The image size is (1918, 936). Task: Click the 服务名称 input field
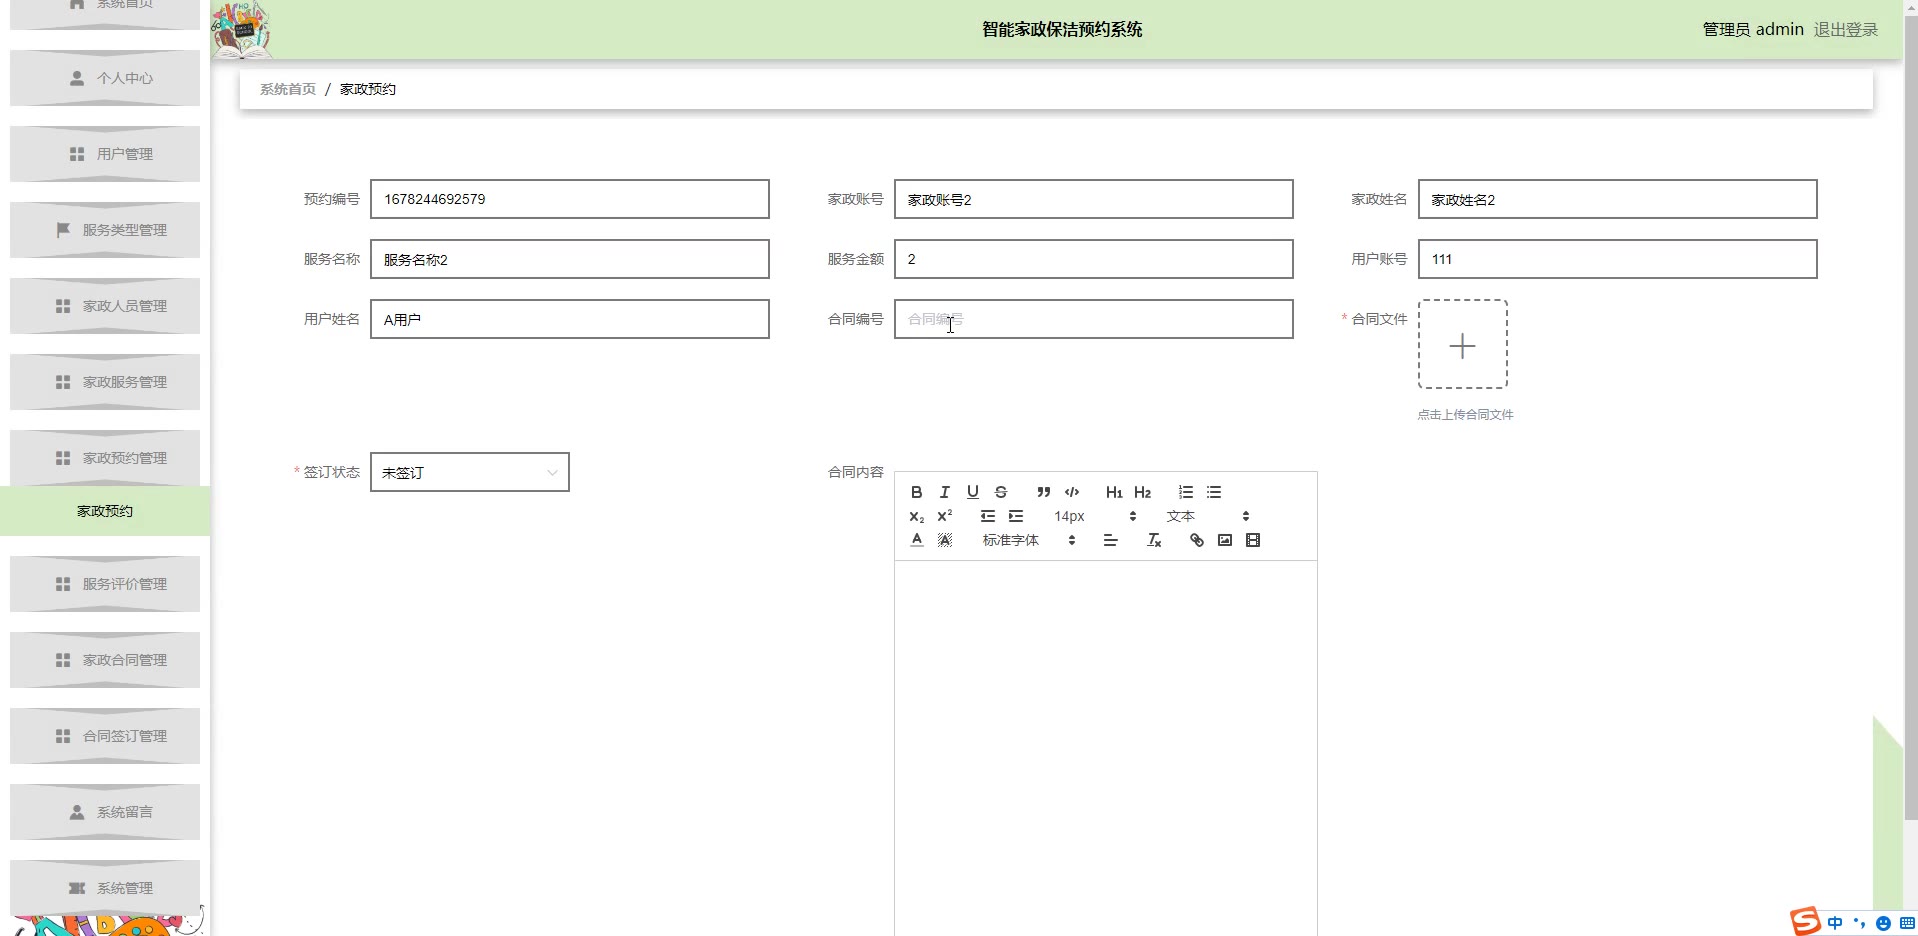point(570,259)
